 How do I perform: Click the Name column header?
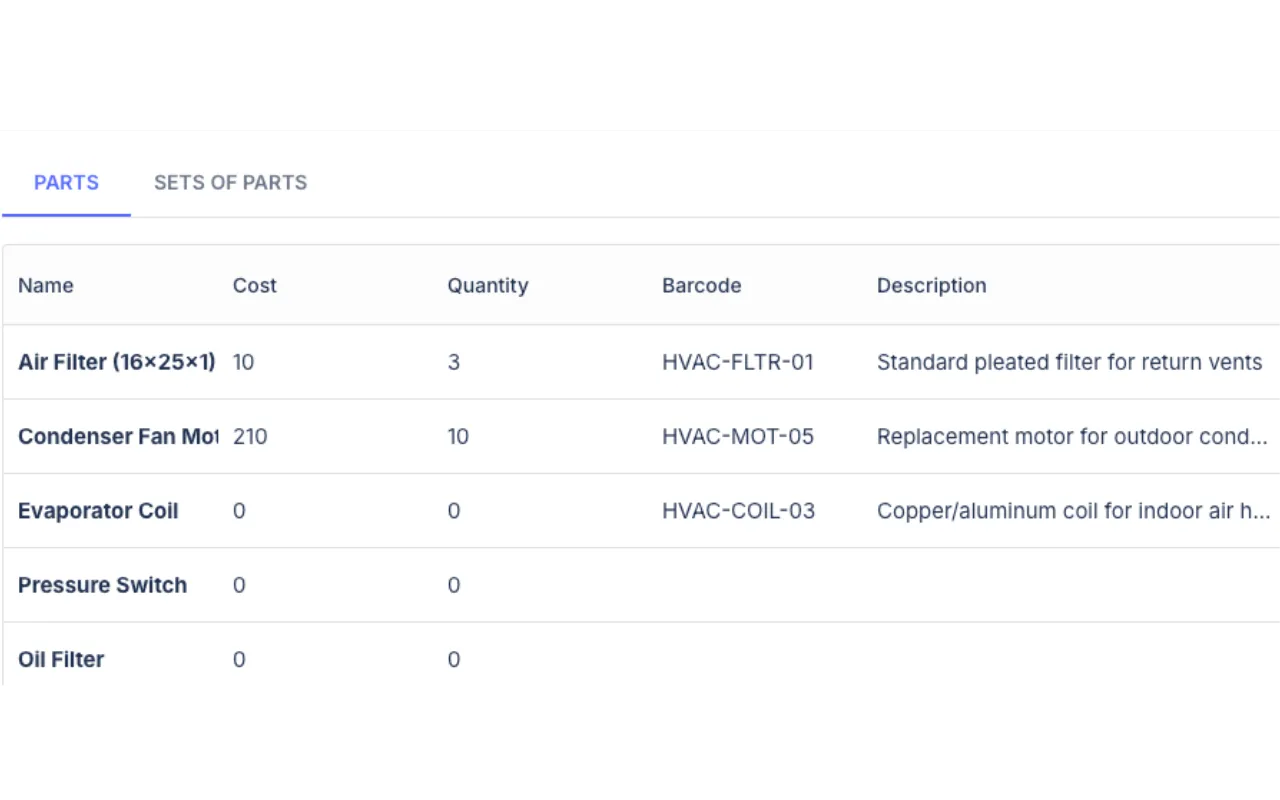46,286
